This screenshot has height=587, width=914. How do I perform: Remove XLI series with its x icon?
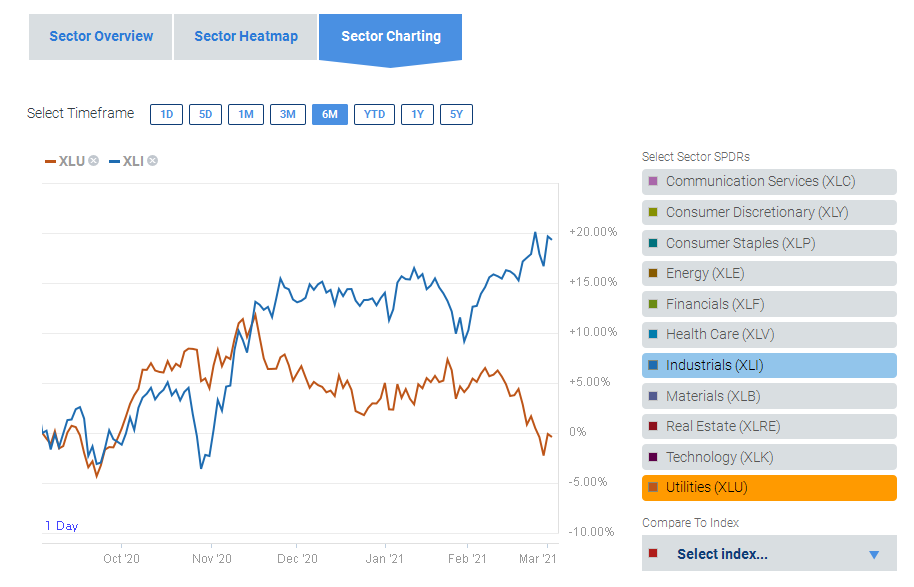[152, 161]
